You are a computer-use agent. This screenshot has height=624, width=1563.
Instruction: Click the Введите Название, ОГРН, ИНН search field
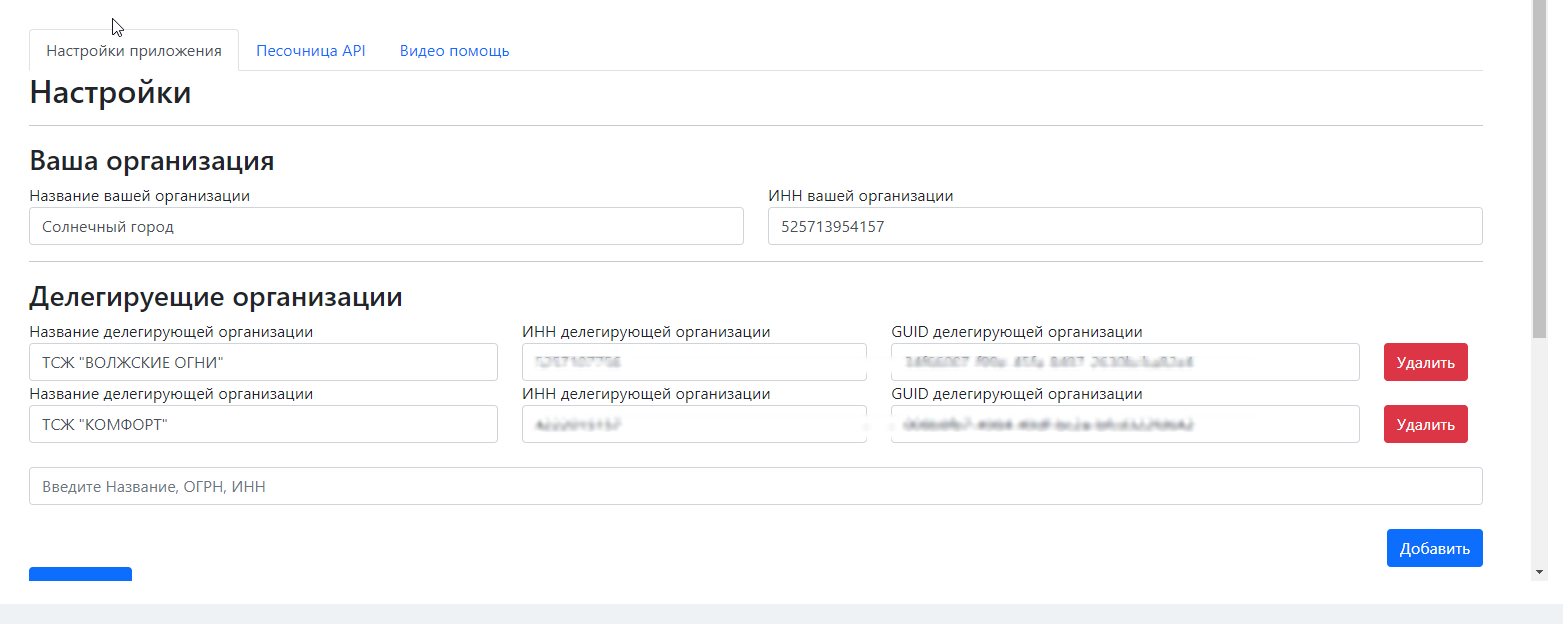[755, 486]
